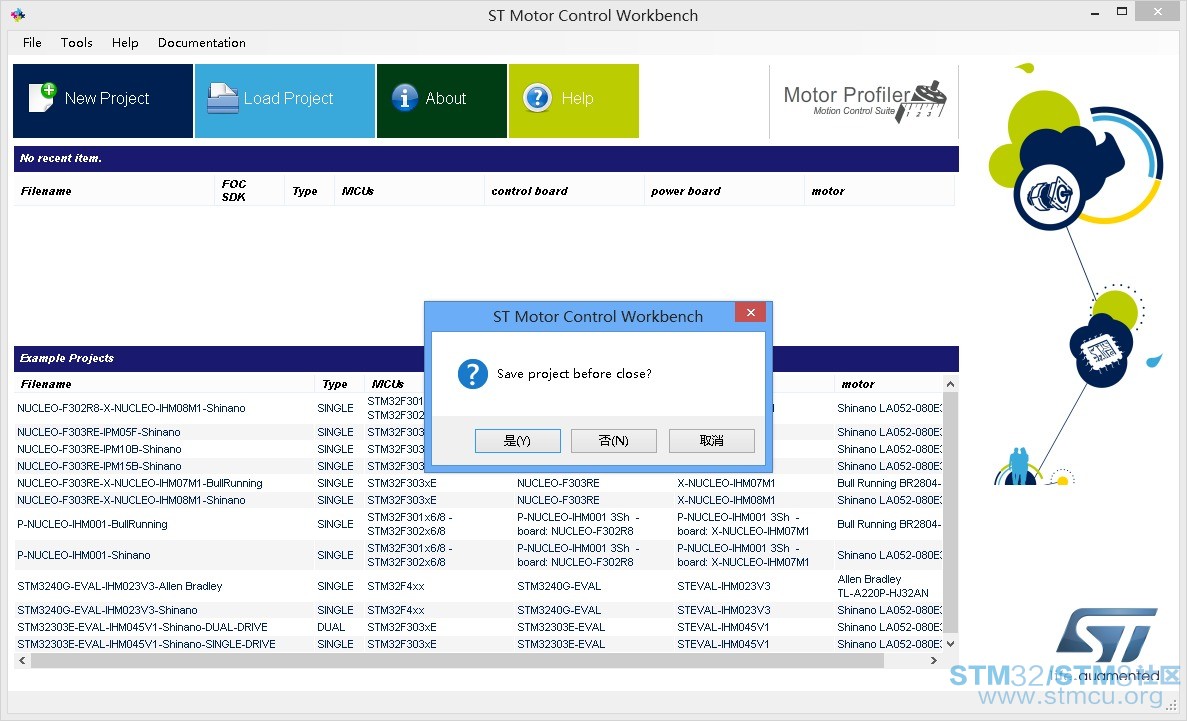The width and height of the screenshot is (1187, 721).
Task: Select STM3240G-EVAL-IHM023V3-Allen Bradley project
Action: pyautogui.click(x=120, y=586)
